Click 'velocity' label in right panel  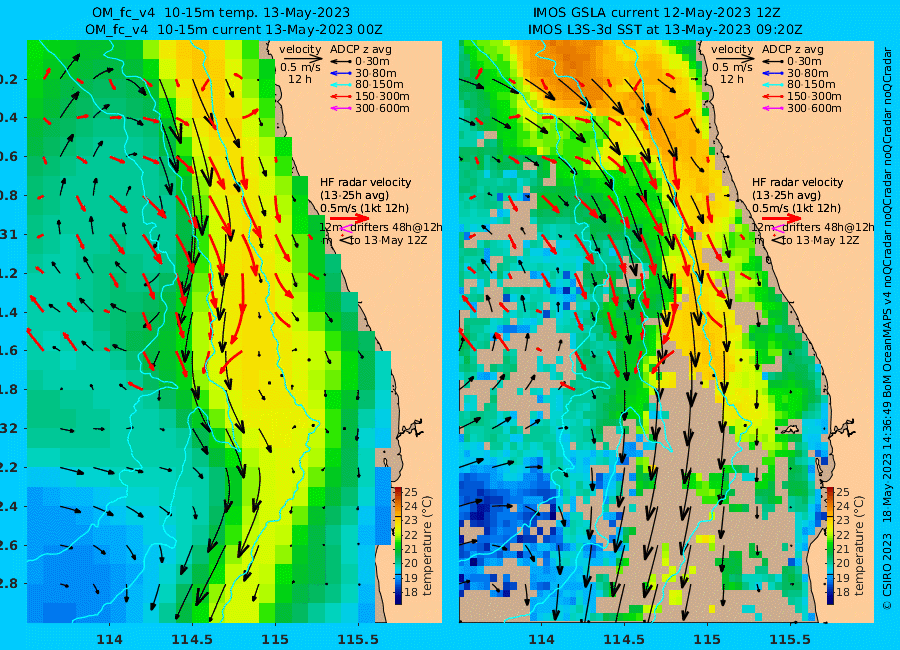(x=732, y=49)
